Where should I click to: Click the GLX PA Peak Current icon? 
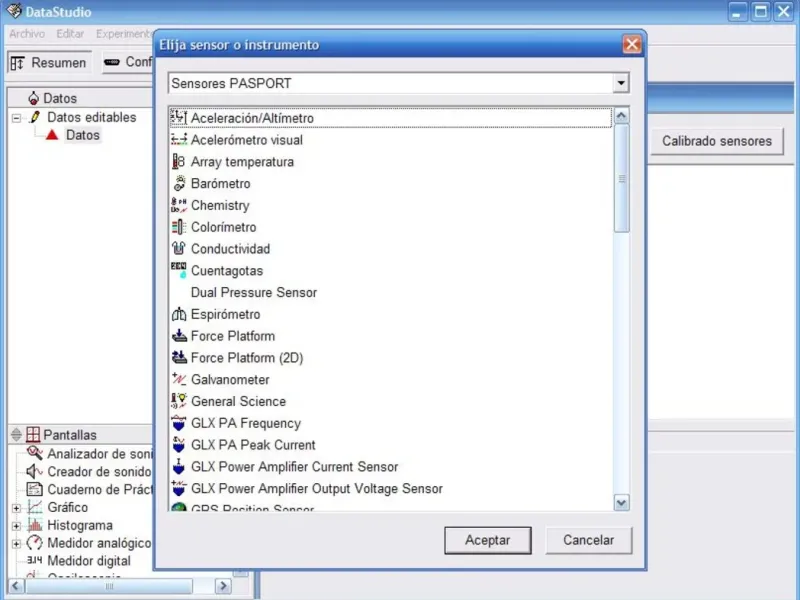click(179, 444)
